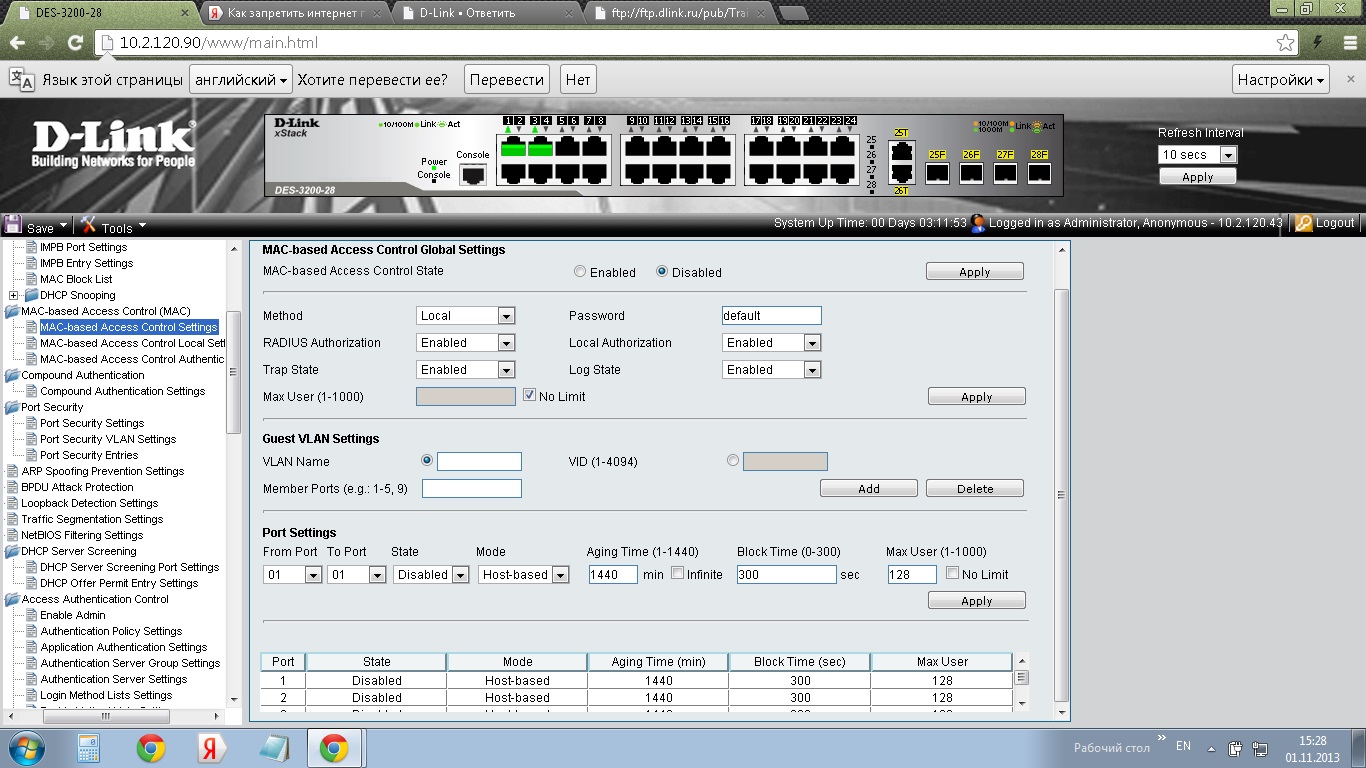This screenshot has height=768, width=1366.
Task: Click the Save disk icon
Action: pyautogui.click(x=13, y=226)
